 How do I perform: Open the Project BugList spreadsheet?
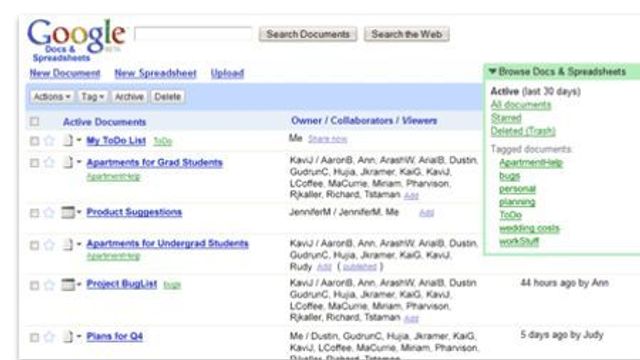click(x=122, y=284)
